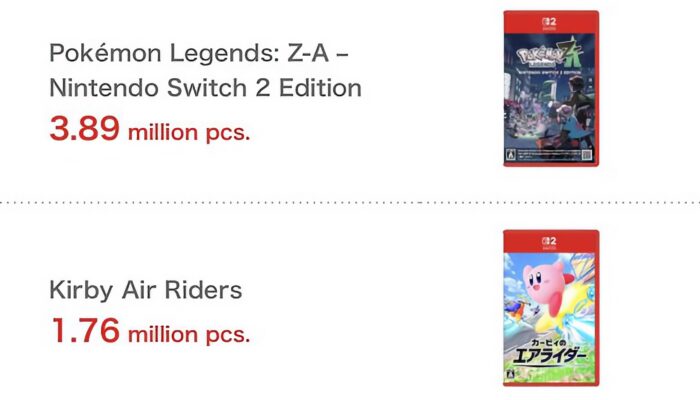Click the 3.89 sales figure

pos(84,128)
